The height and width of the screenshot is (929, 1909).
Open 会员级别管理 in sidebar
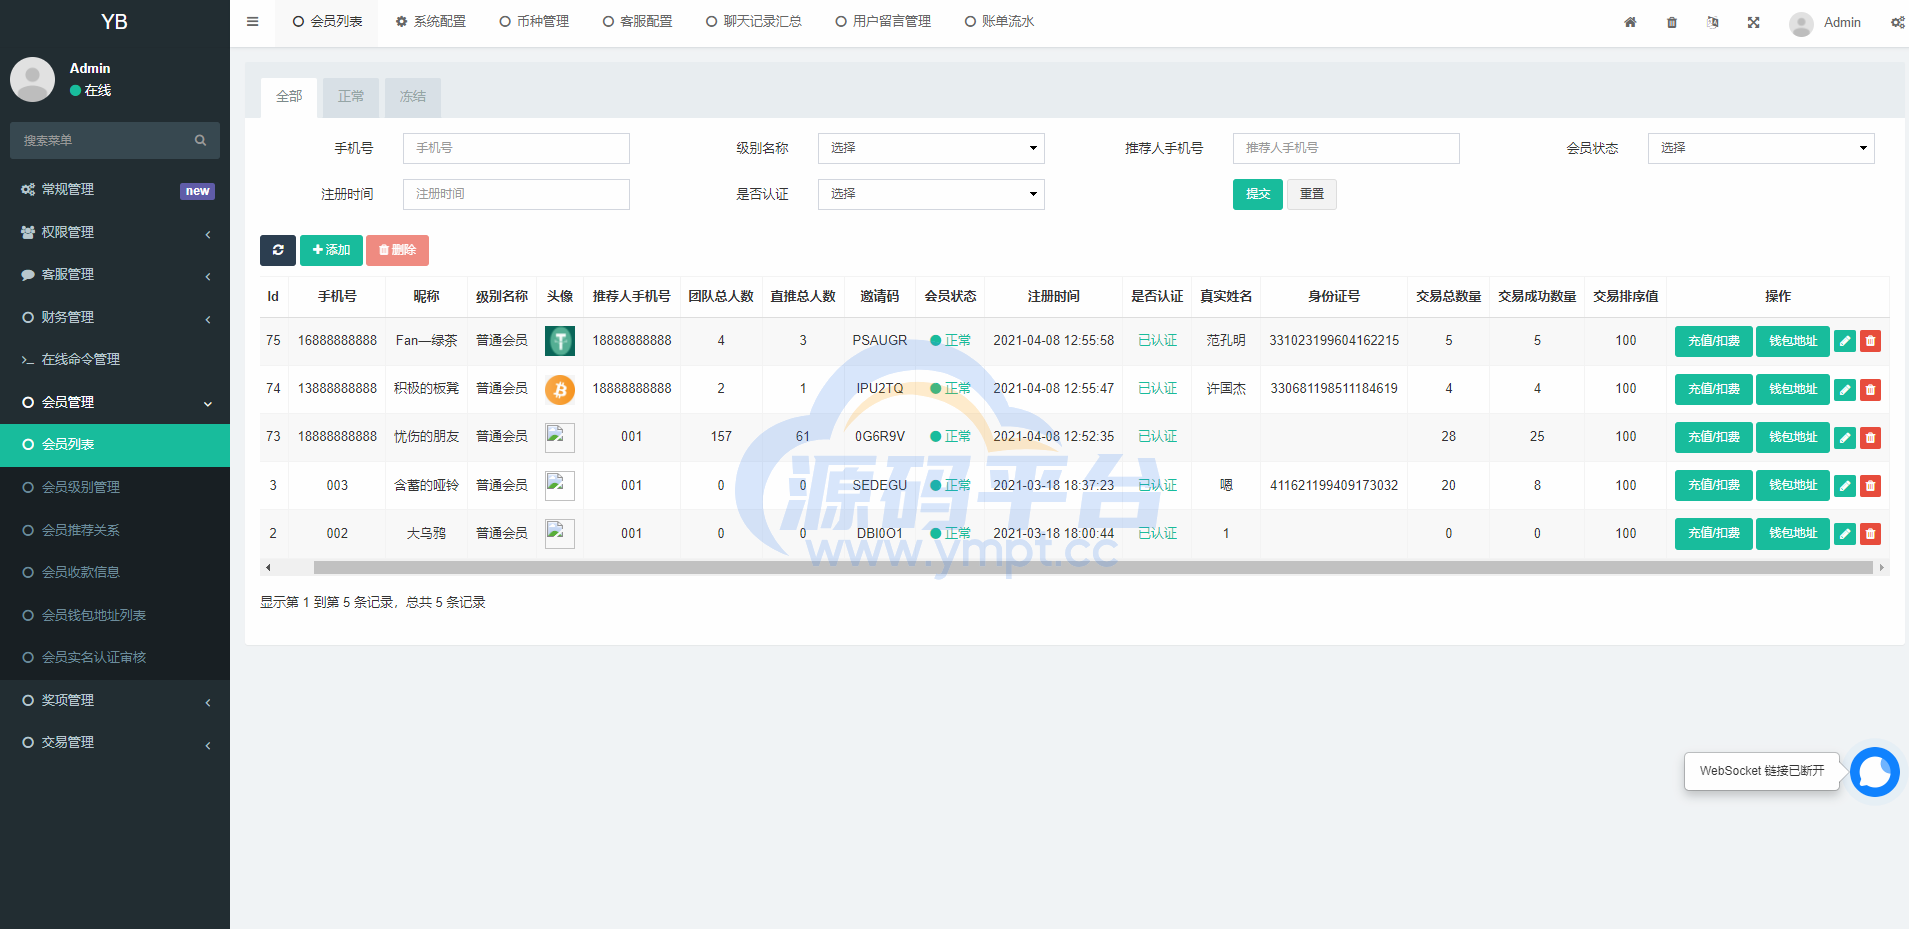(x=115, y=487)
